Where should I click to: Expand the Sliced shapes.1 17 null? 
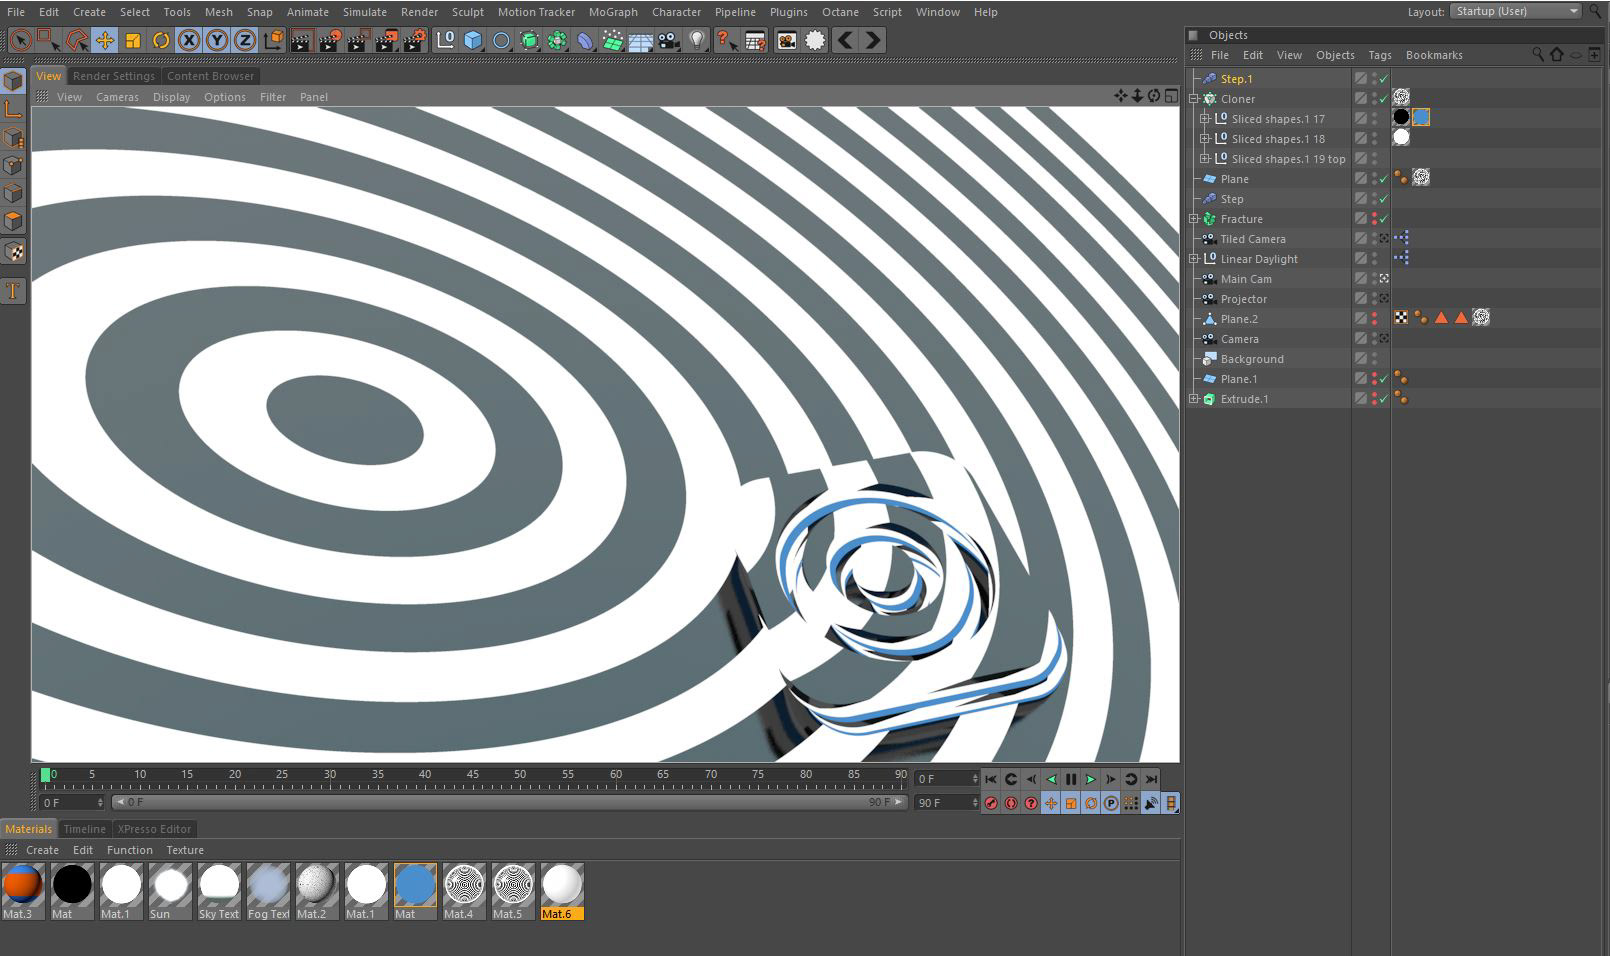tap(1205, 119)
